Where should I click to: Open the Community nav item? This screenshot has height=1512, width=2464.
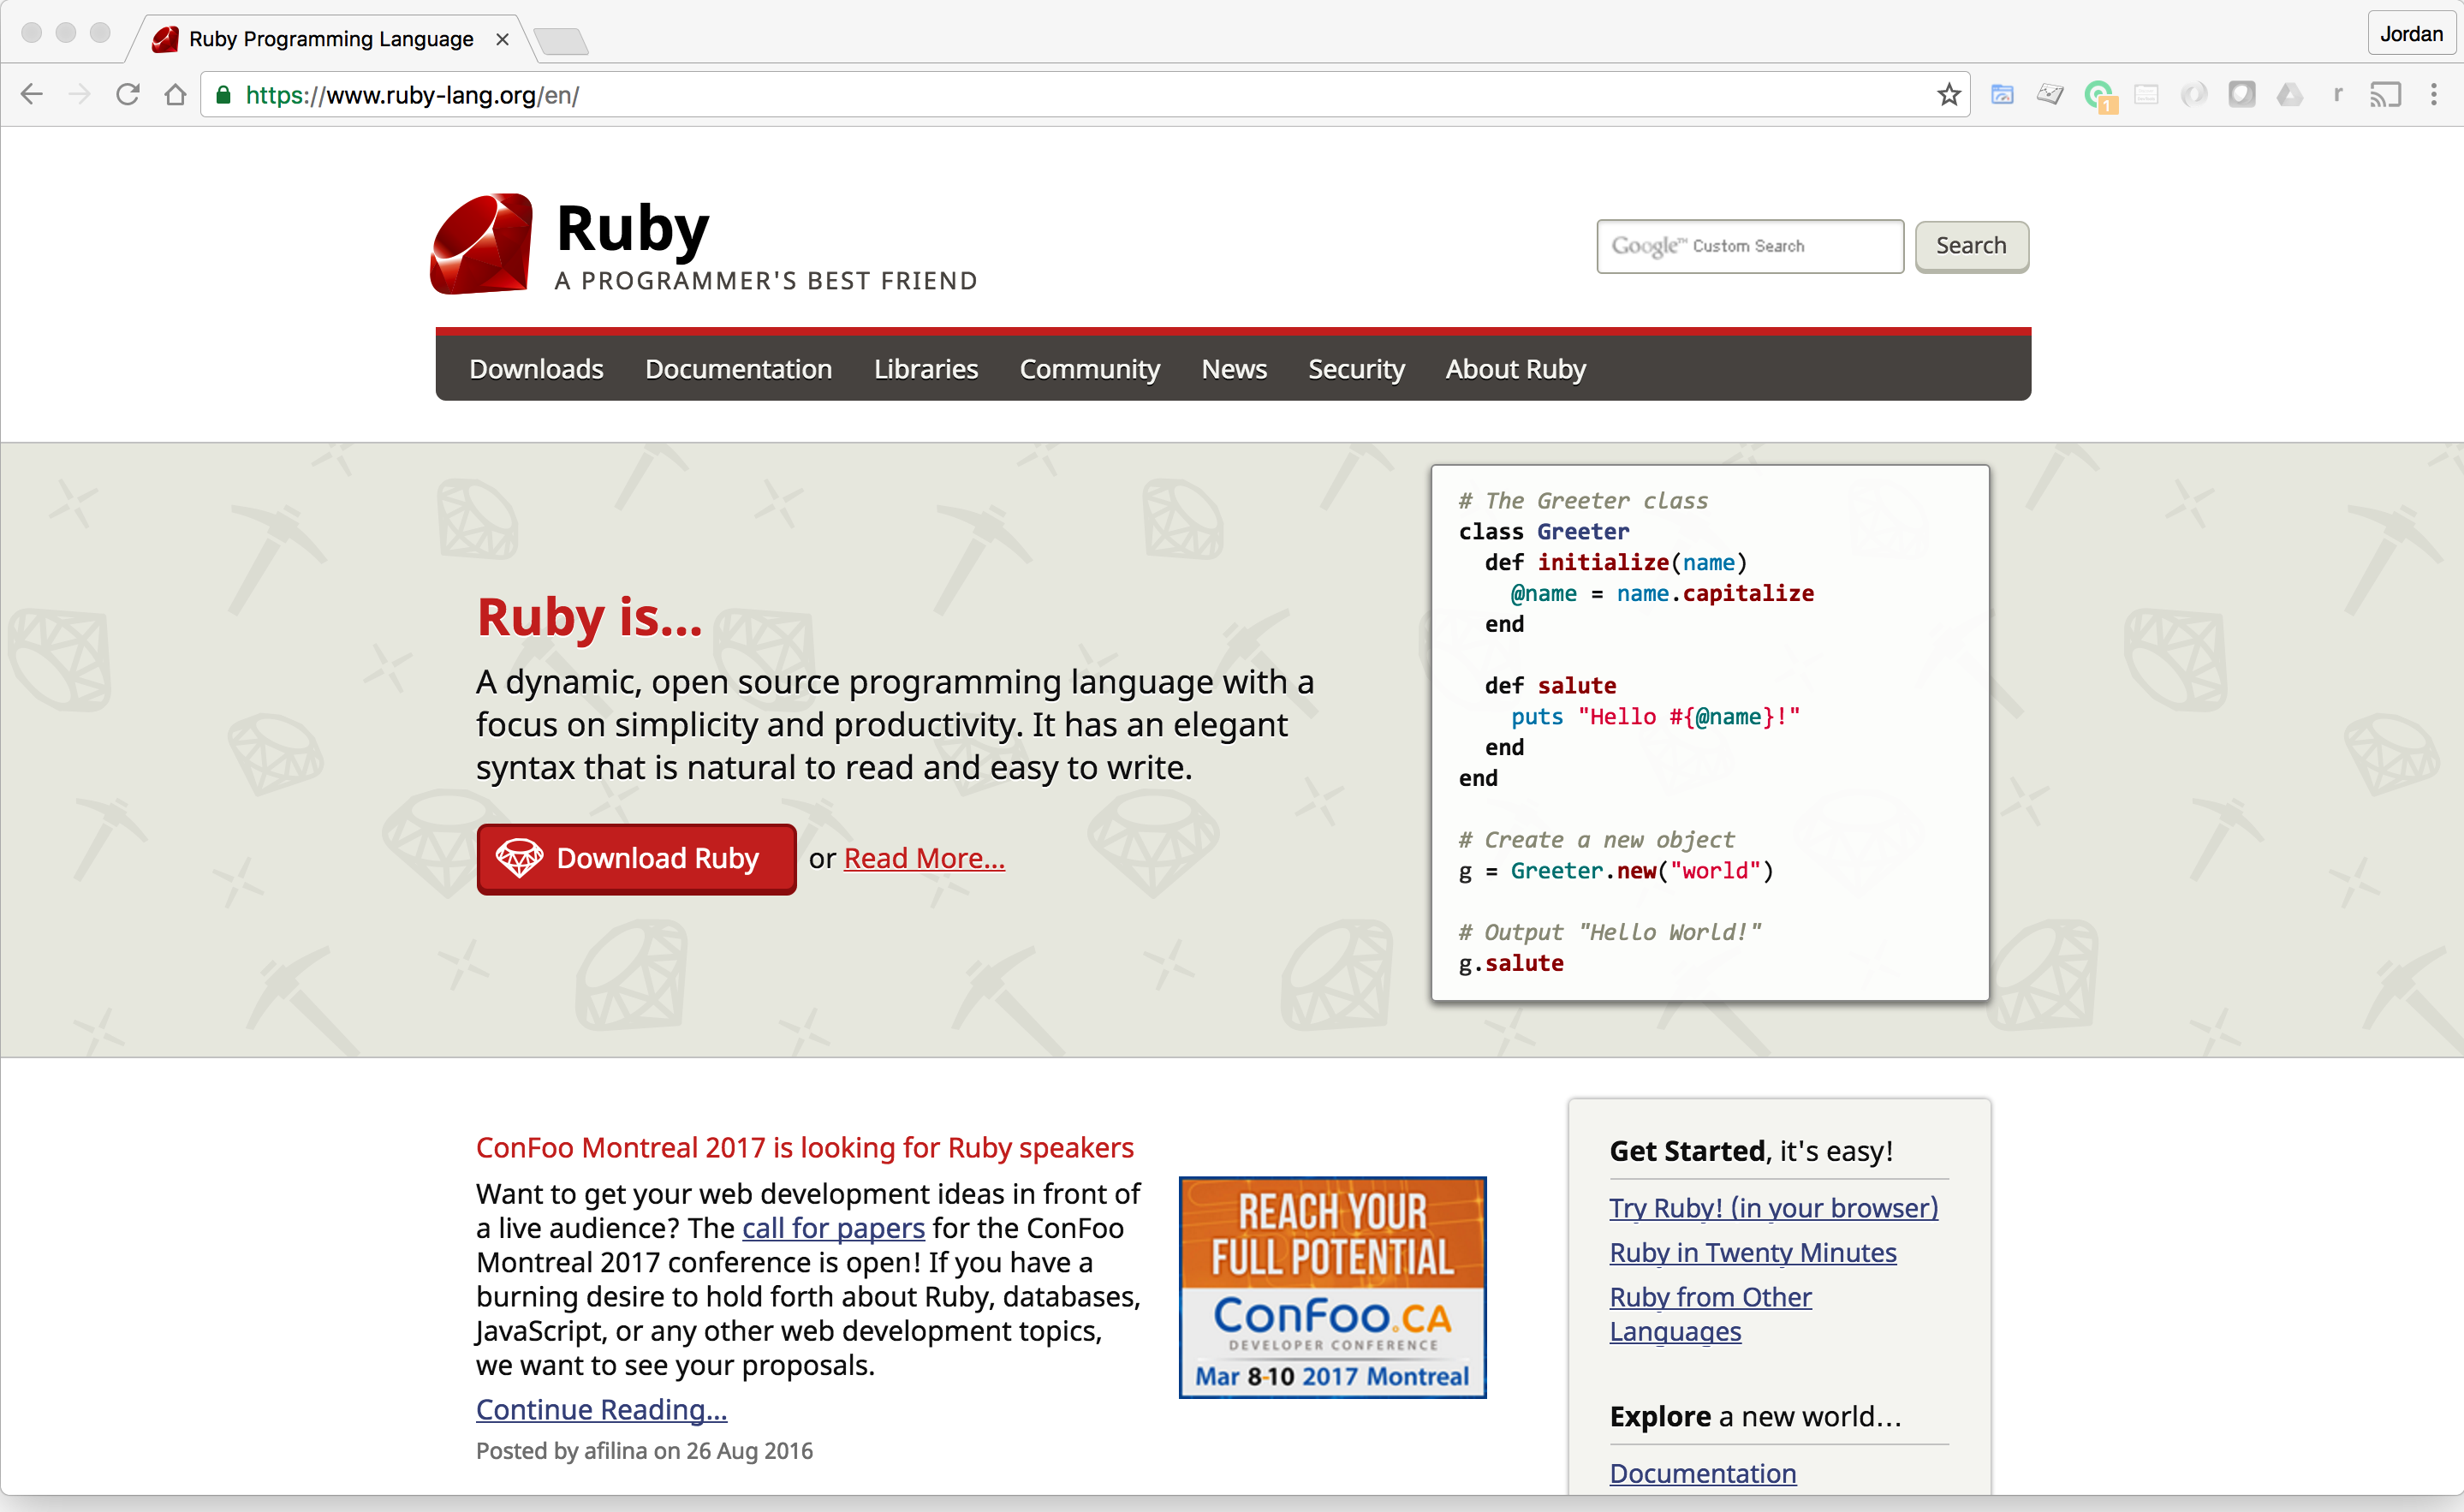1090,369
